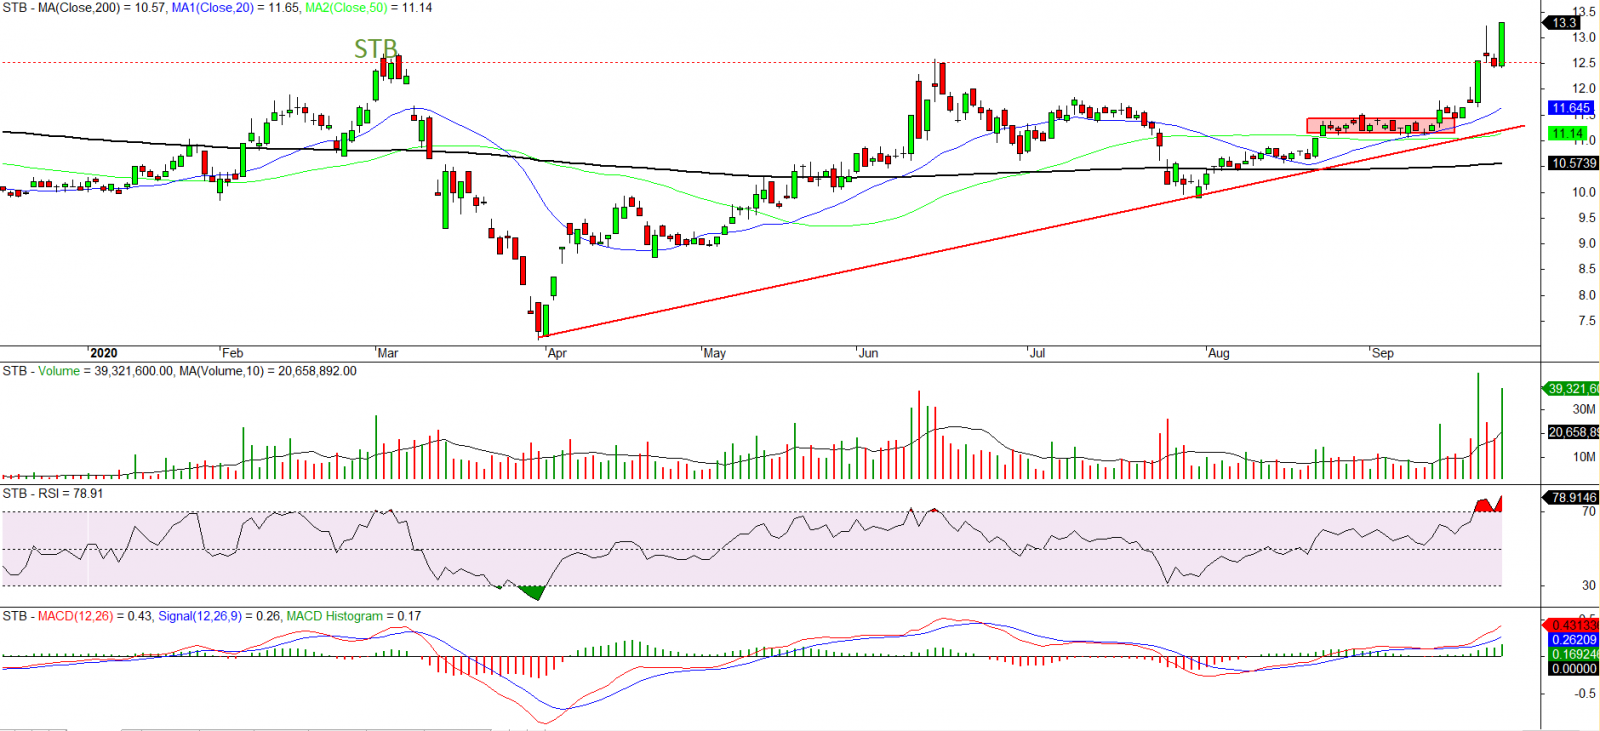1600x731 pixels.
Task: Click the 70 RSI overbought axis label
Action: click(1588, 511)
